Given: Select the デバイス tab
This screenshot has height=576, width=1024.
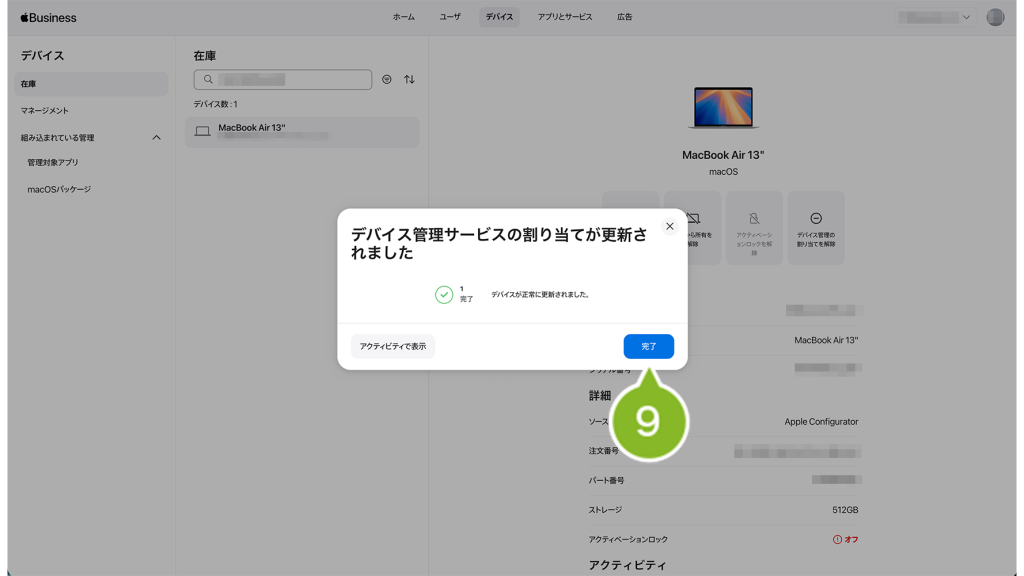Looking at the screenshot, I should point(499,17).
